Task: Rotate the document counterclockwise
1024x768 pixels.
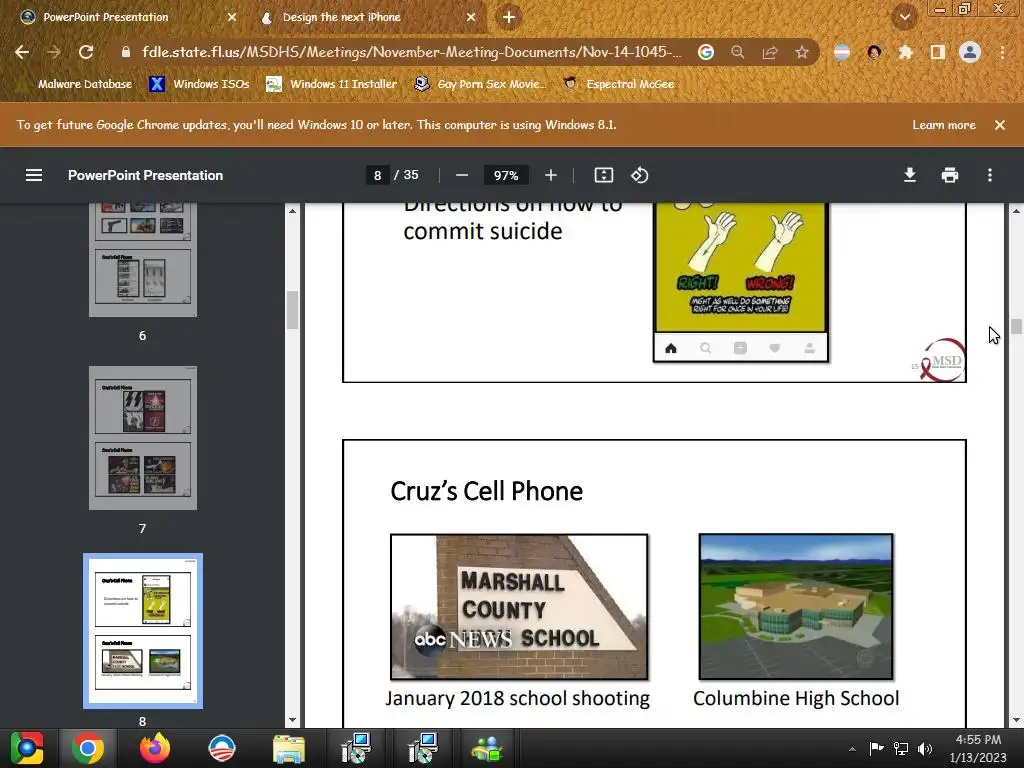Action: click(639, 175)
